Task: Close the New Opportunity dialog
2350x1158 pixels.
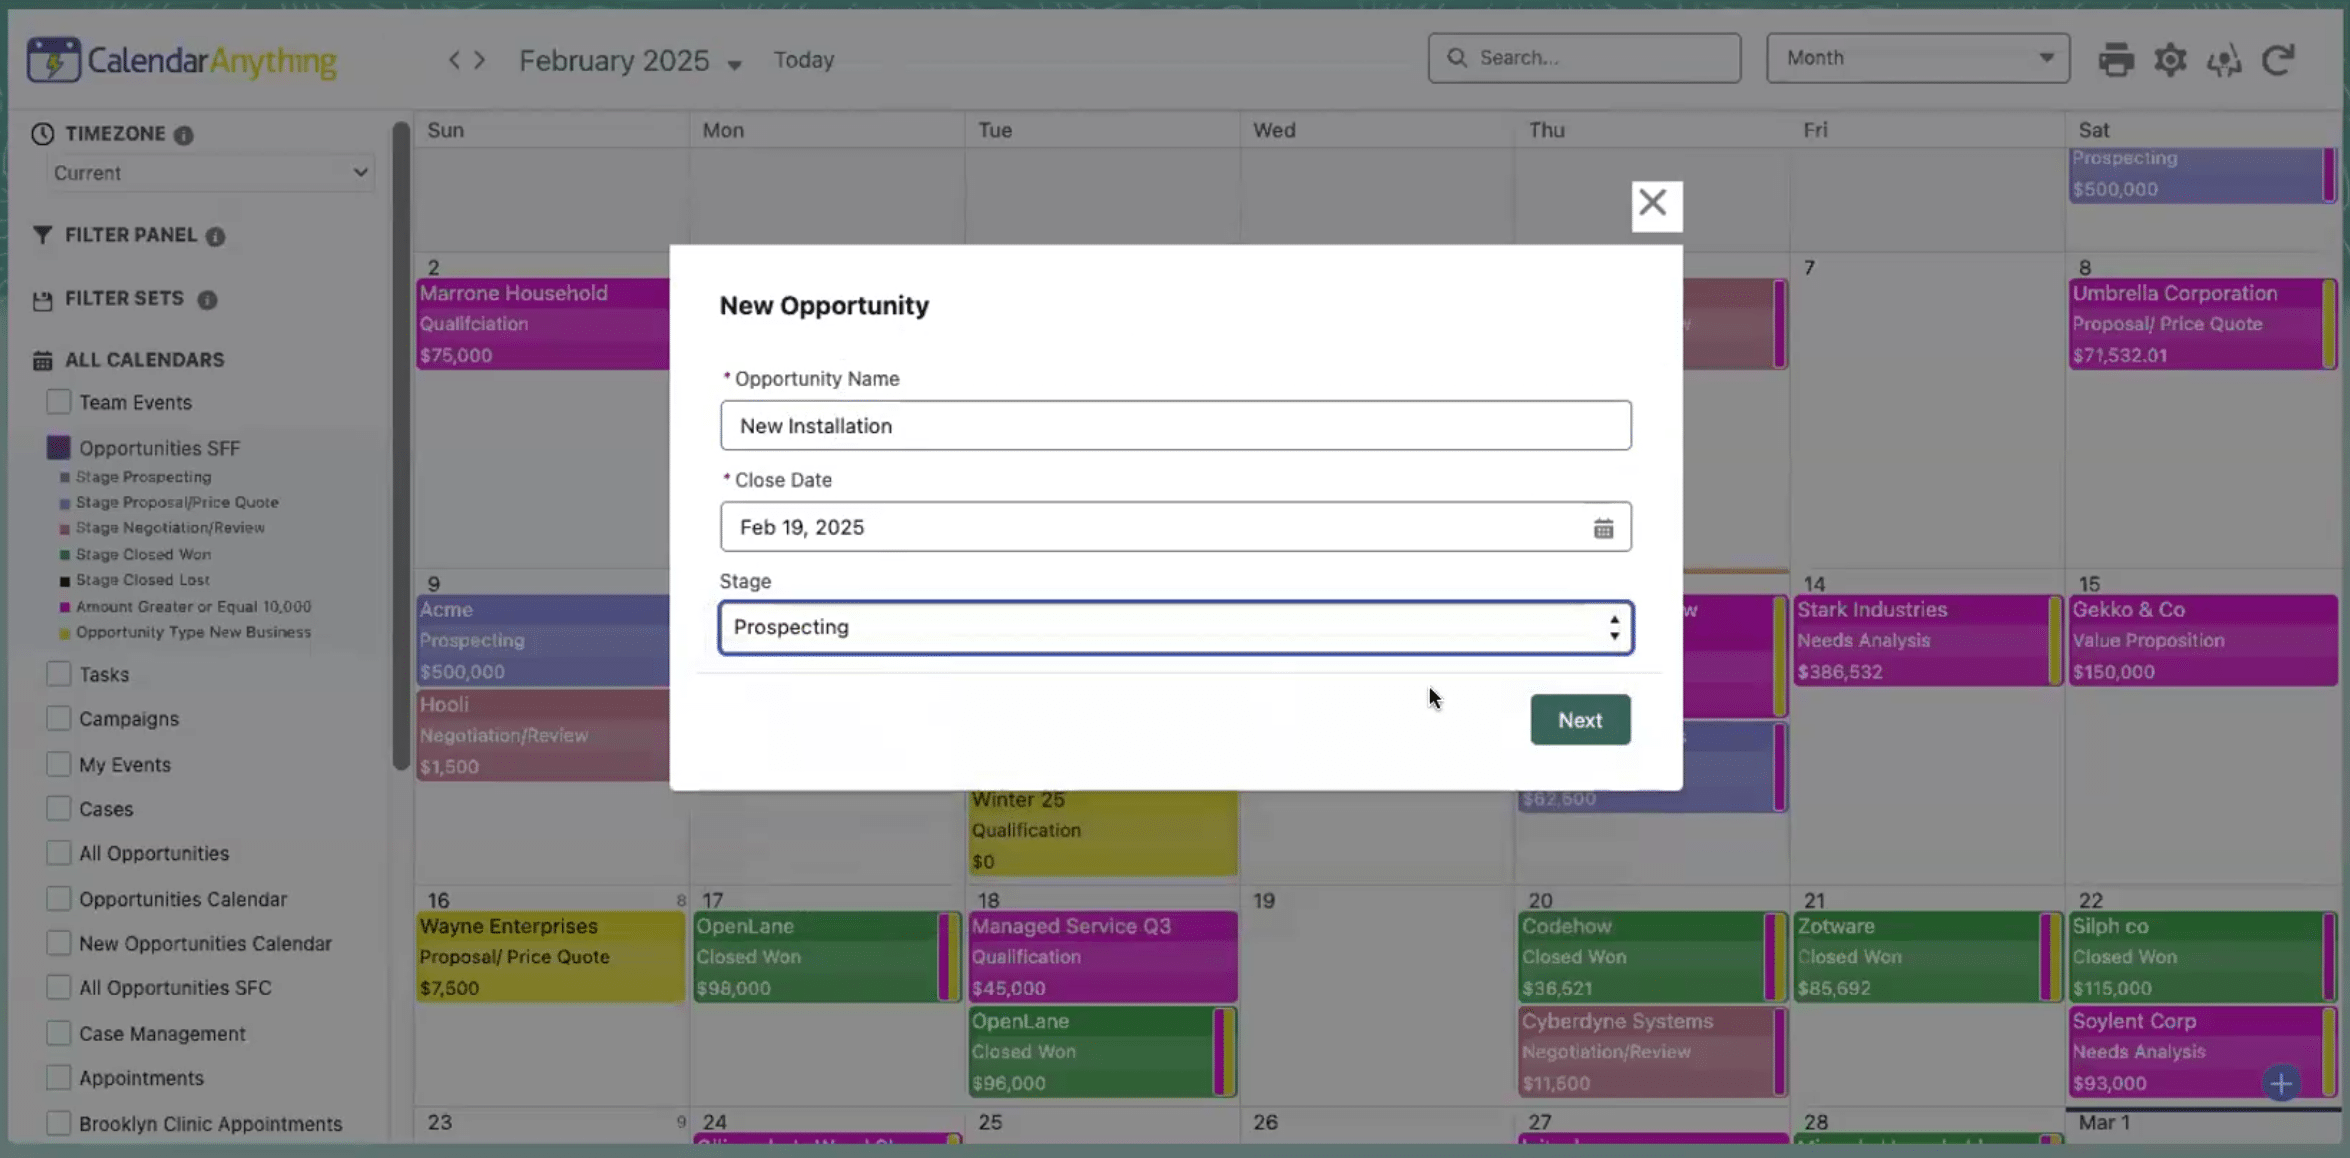Action: 1655,205
